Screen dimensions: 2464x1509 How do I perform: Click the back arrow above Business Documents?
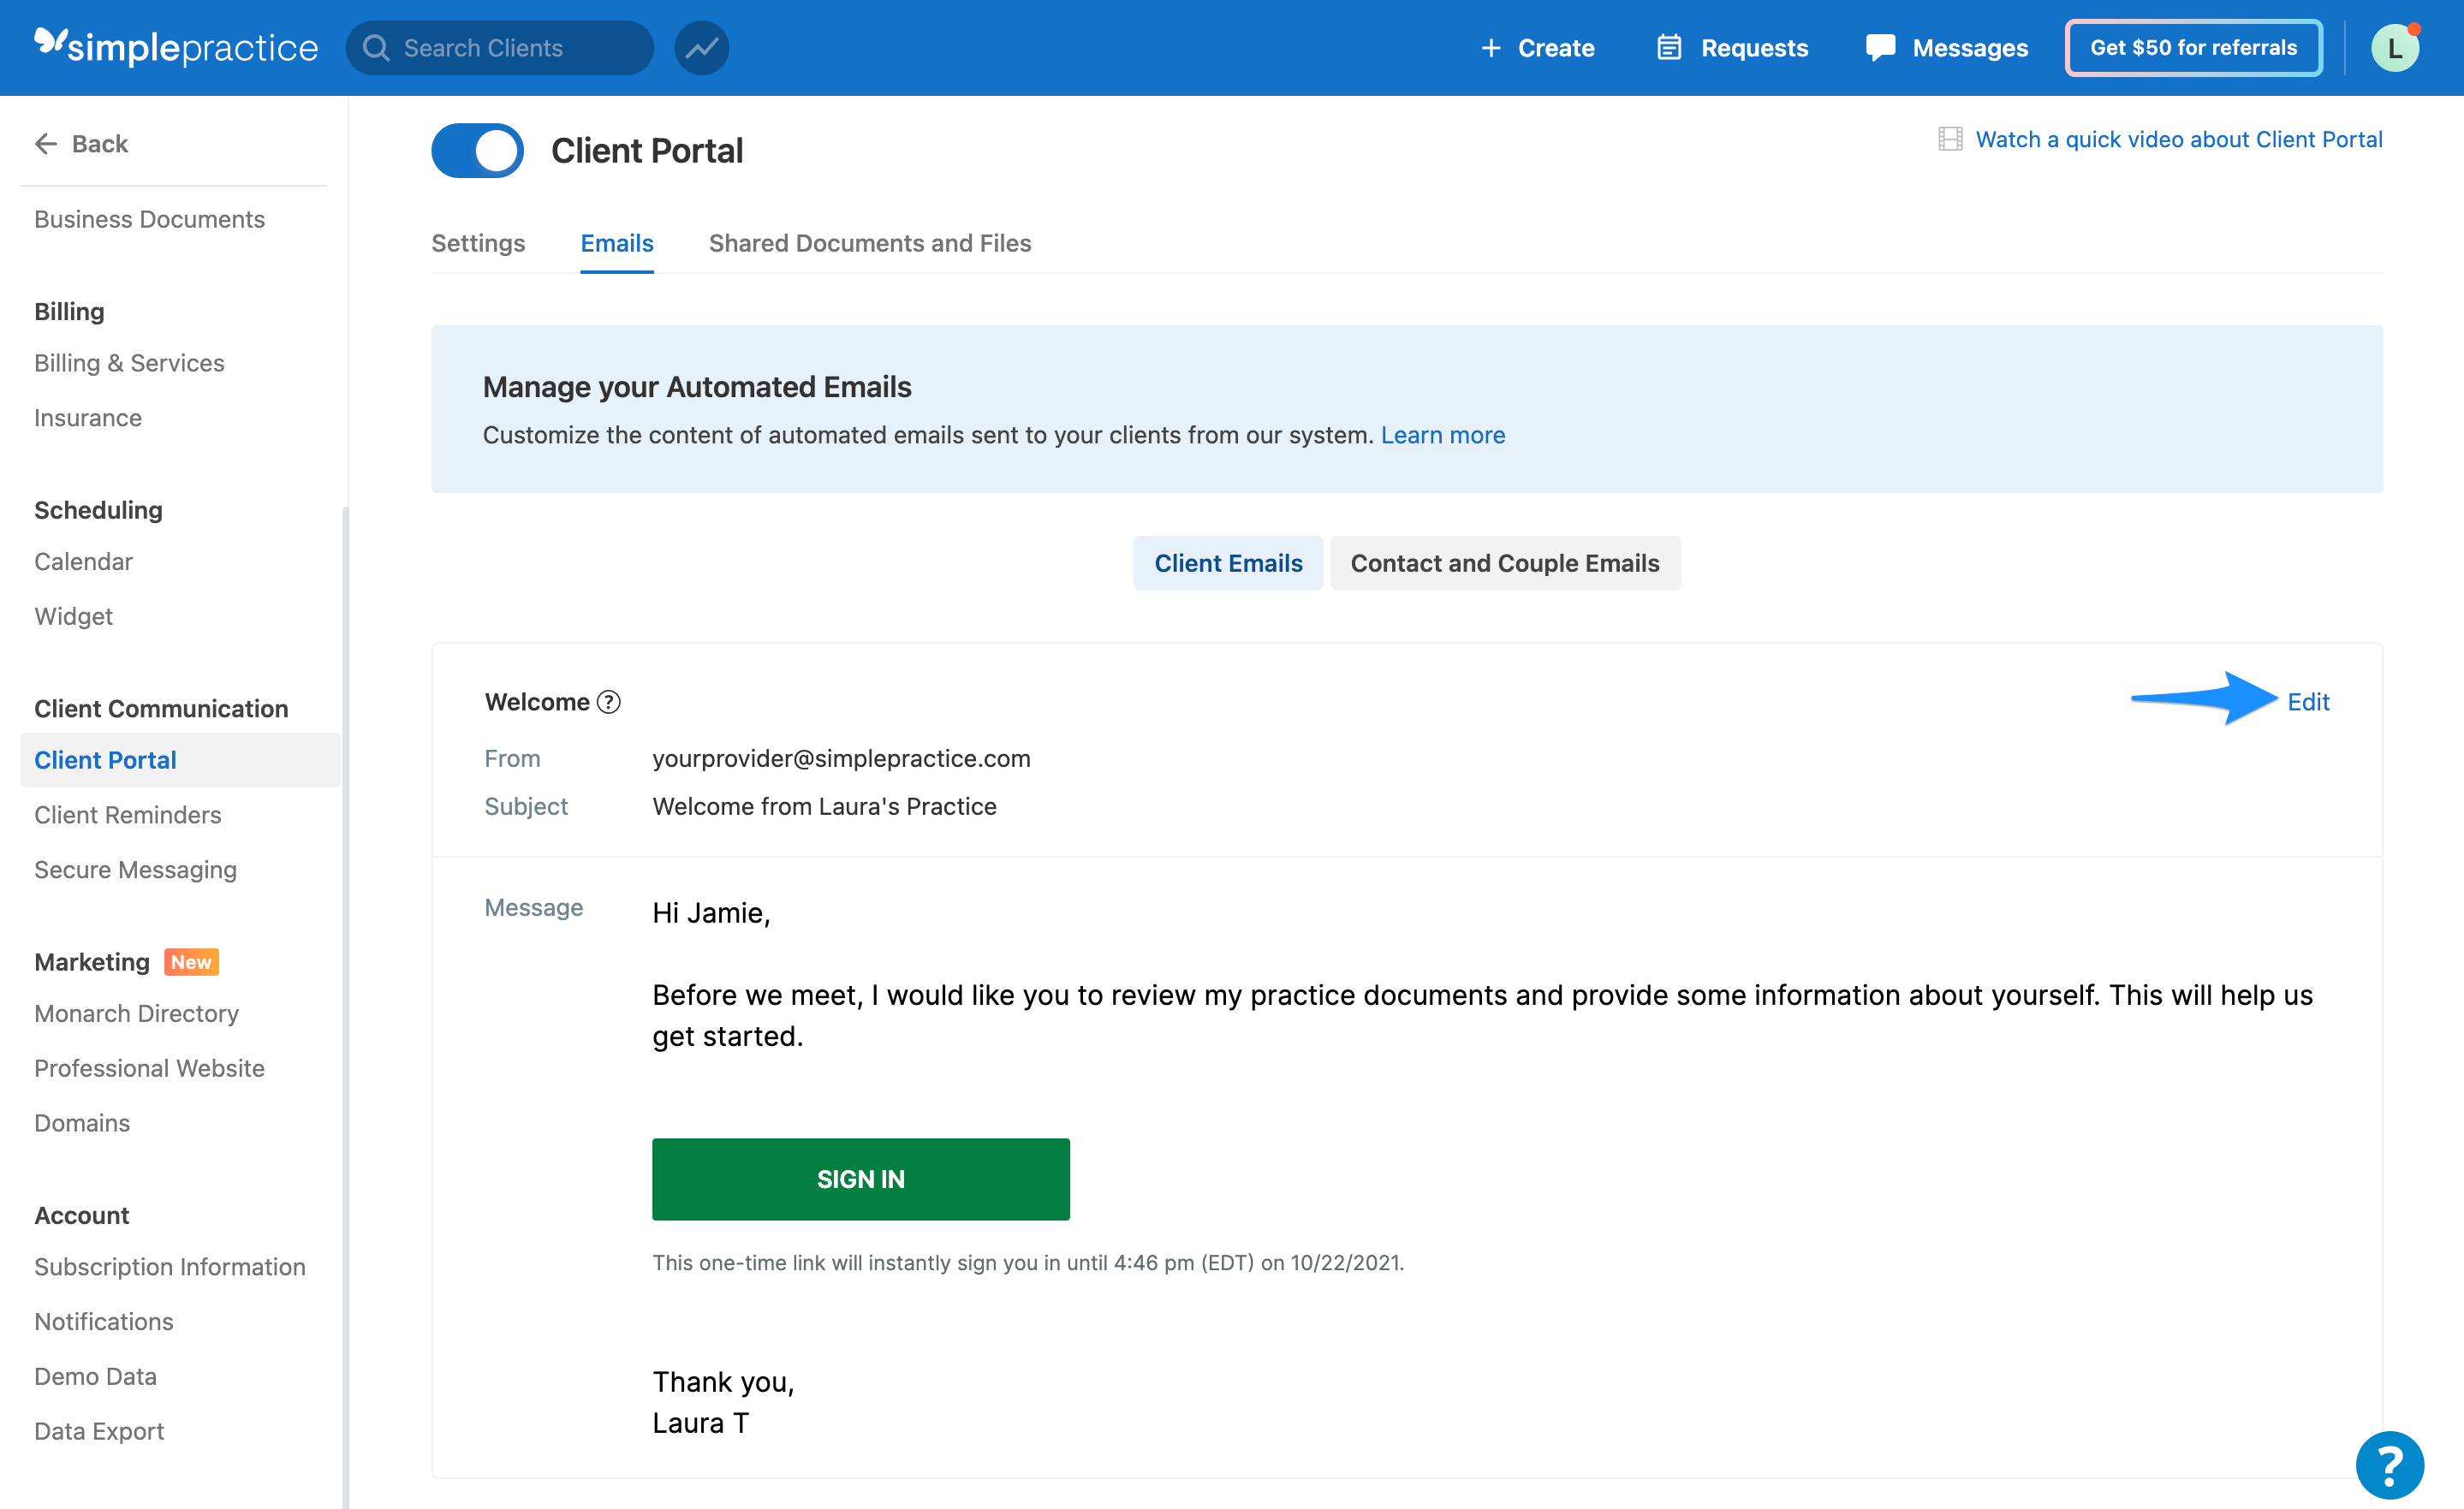tap(45, 143)
